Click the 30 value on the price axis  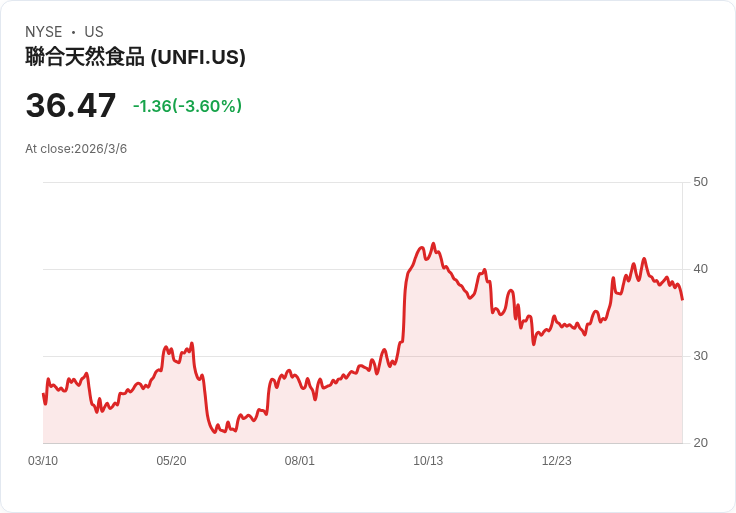[700, 356]
